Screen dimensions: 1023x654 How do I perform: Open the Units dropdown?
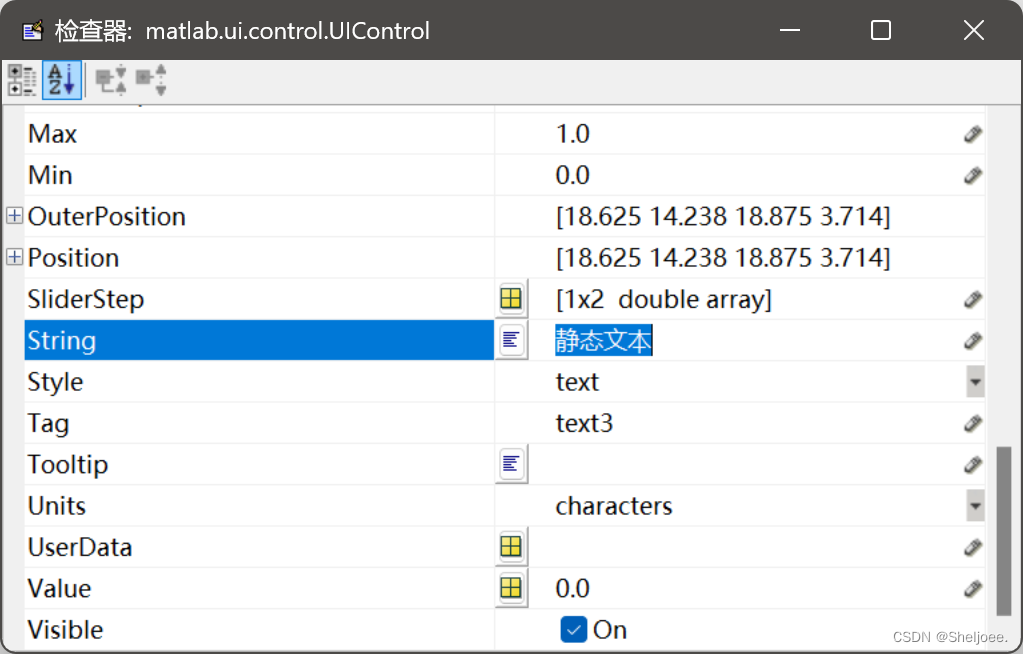(975, 506)
